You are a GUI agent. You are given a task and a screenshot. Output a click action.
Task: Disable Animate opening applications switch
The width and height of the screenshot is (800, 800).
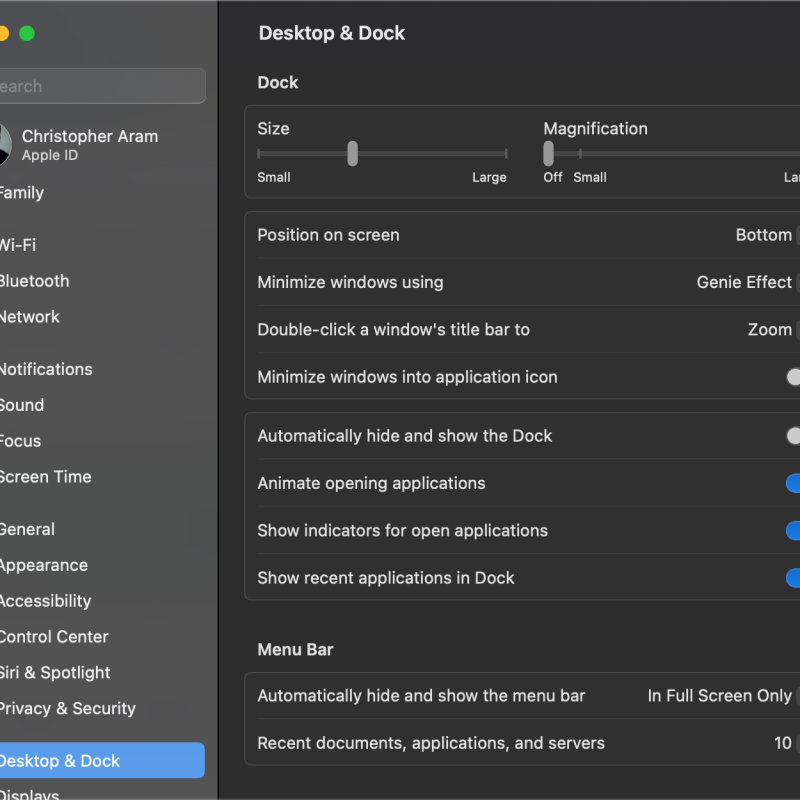pos(794,483)
